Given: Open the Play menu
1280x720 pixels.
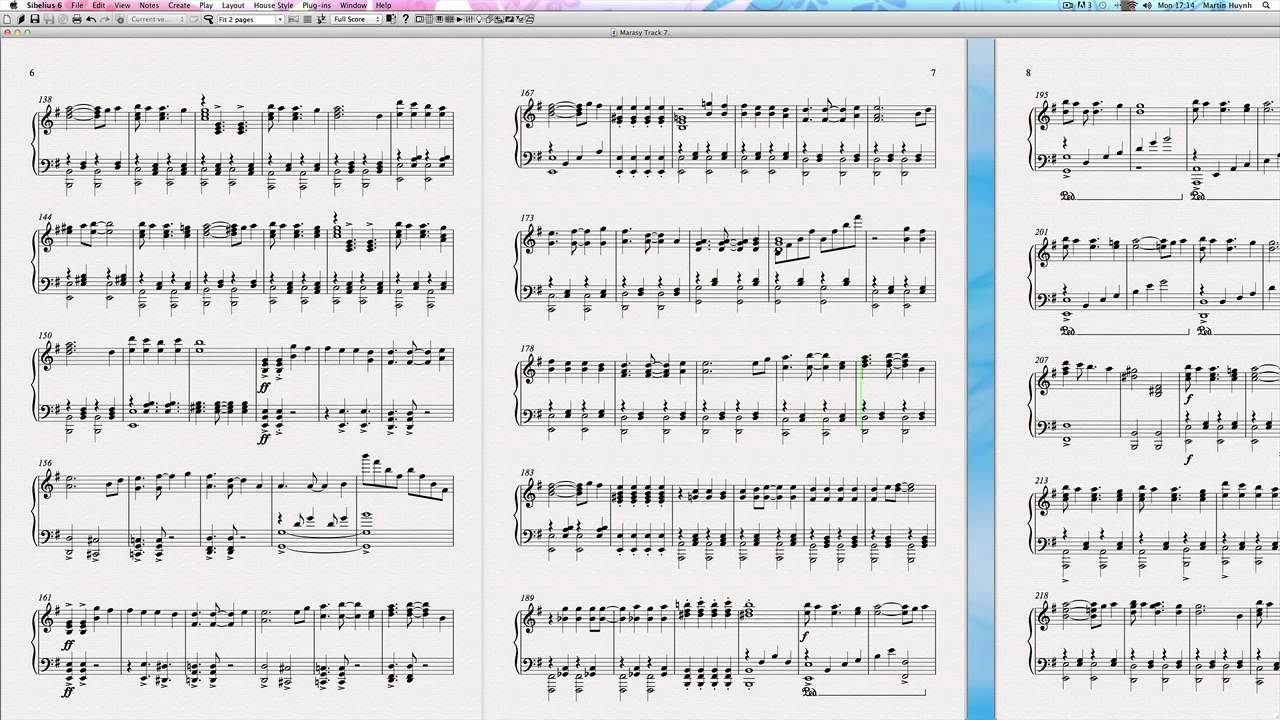Looking at the screenshot, I should click(206, 5).
